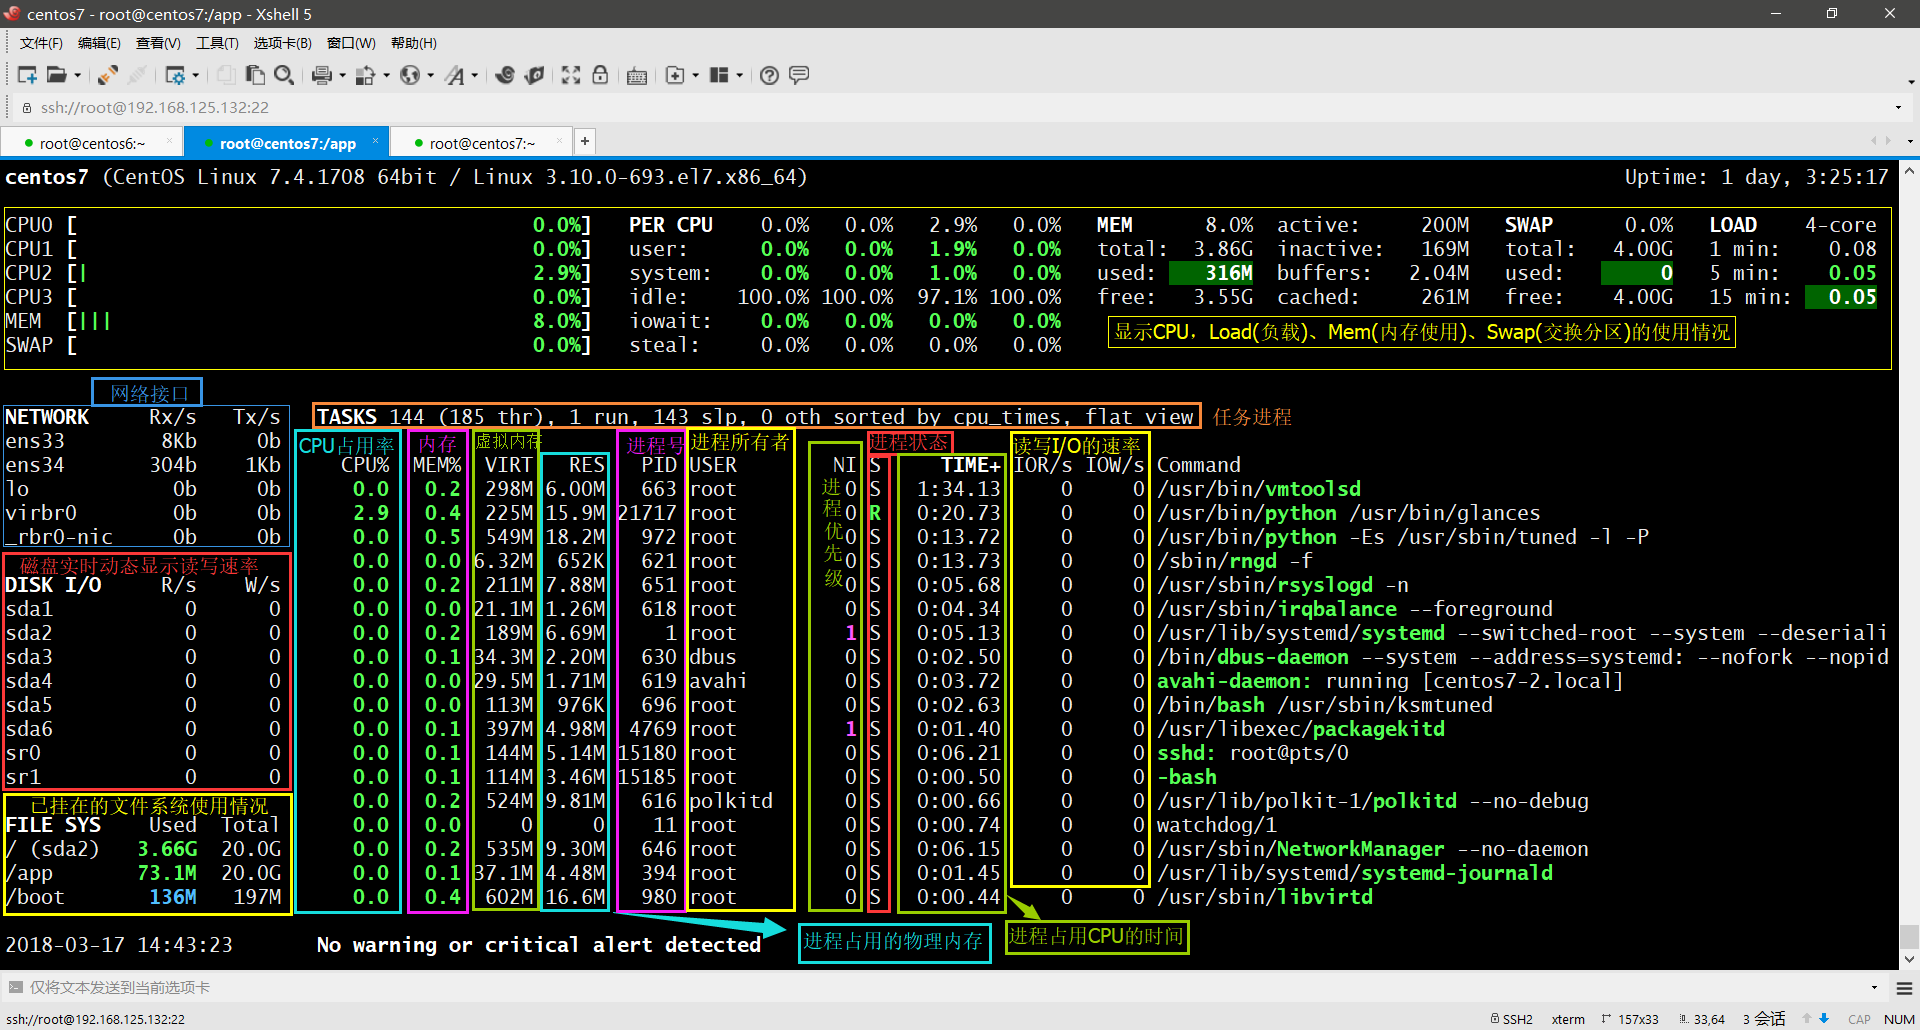Click the Help question mark icon

(769, 75)
